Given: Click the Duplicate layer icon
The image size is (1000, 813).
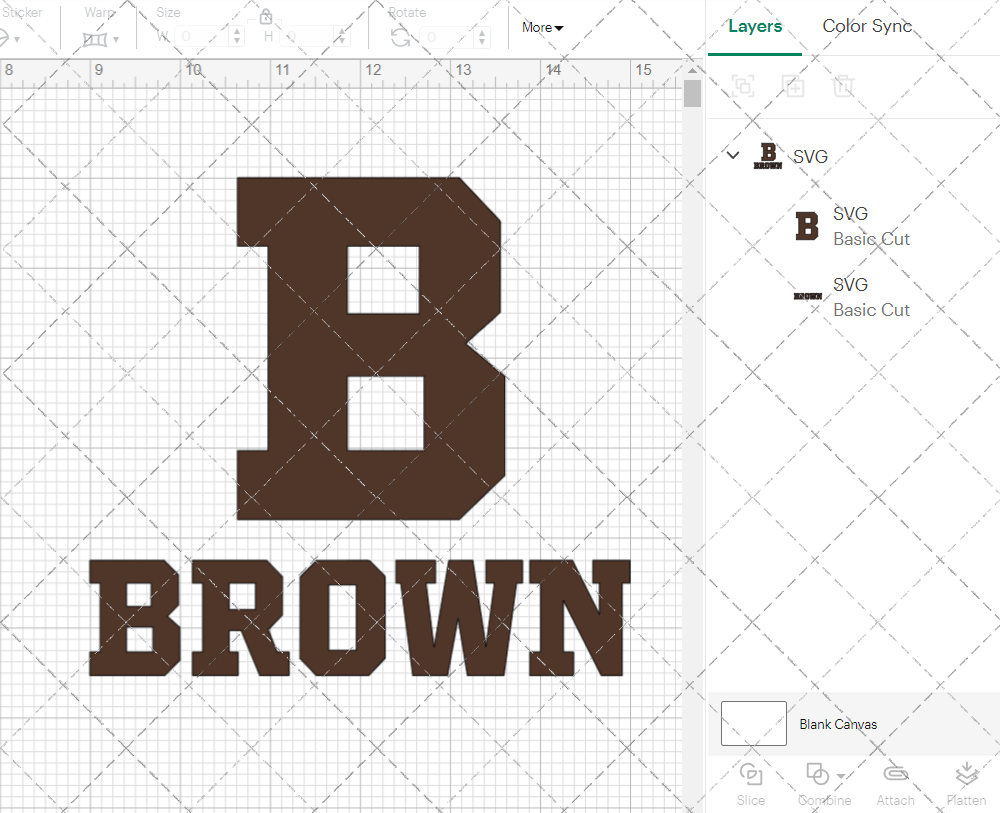Looking at the screenshot, I should coord(793,86).
